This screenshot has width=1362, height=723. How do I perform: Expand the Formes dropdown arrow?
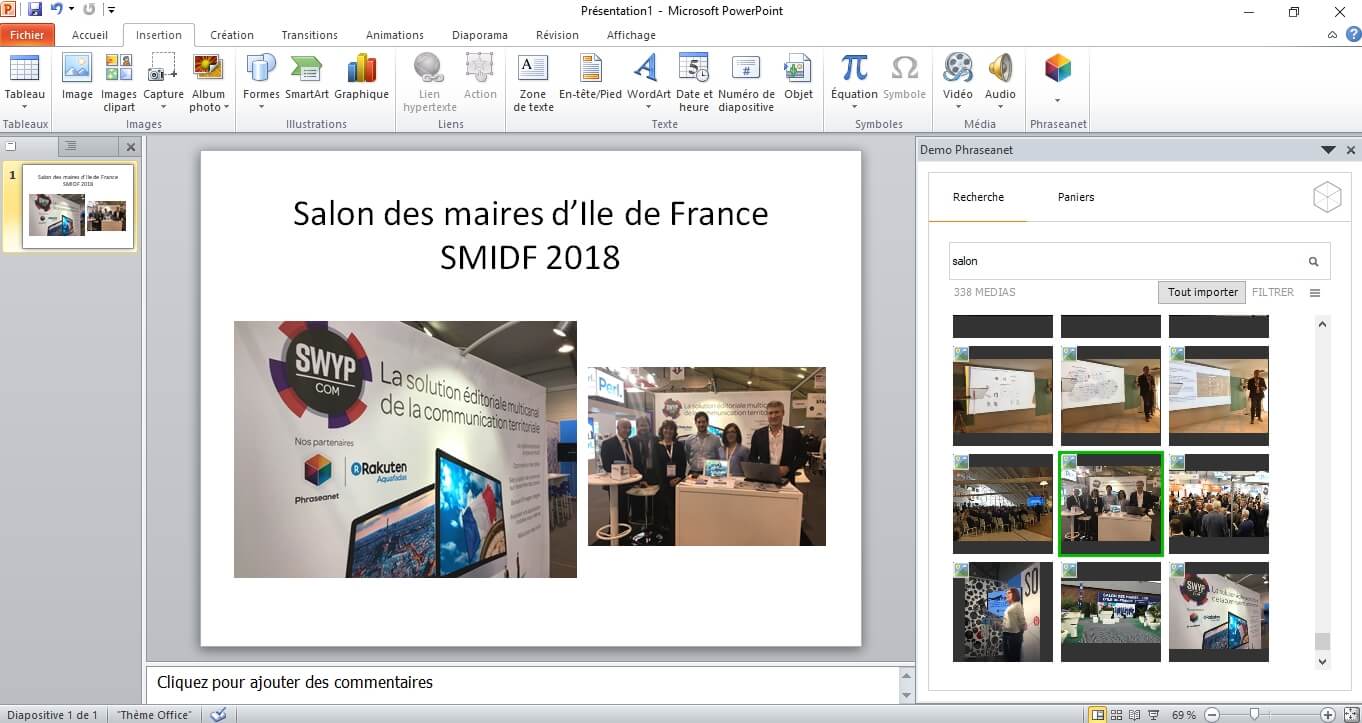click(261, 107)
